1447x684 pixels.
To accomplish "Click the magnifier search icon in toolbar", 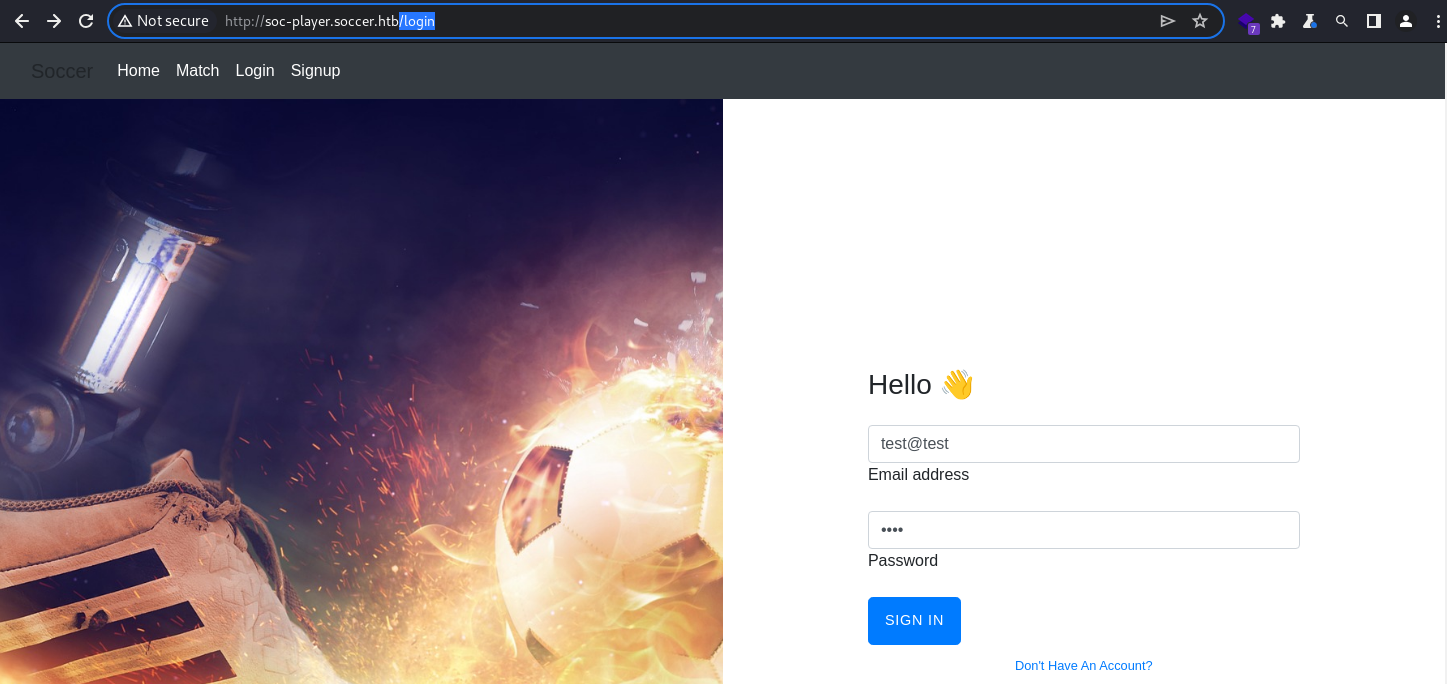I will 1342,21.
